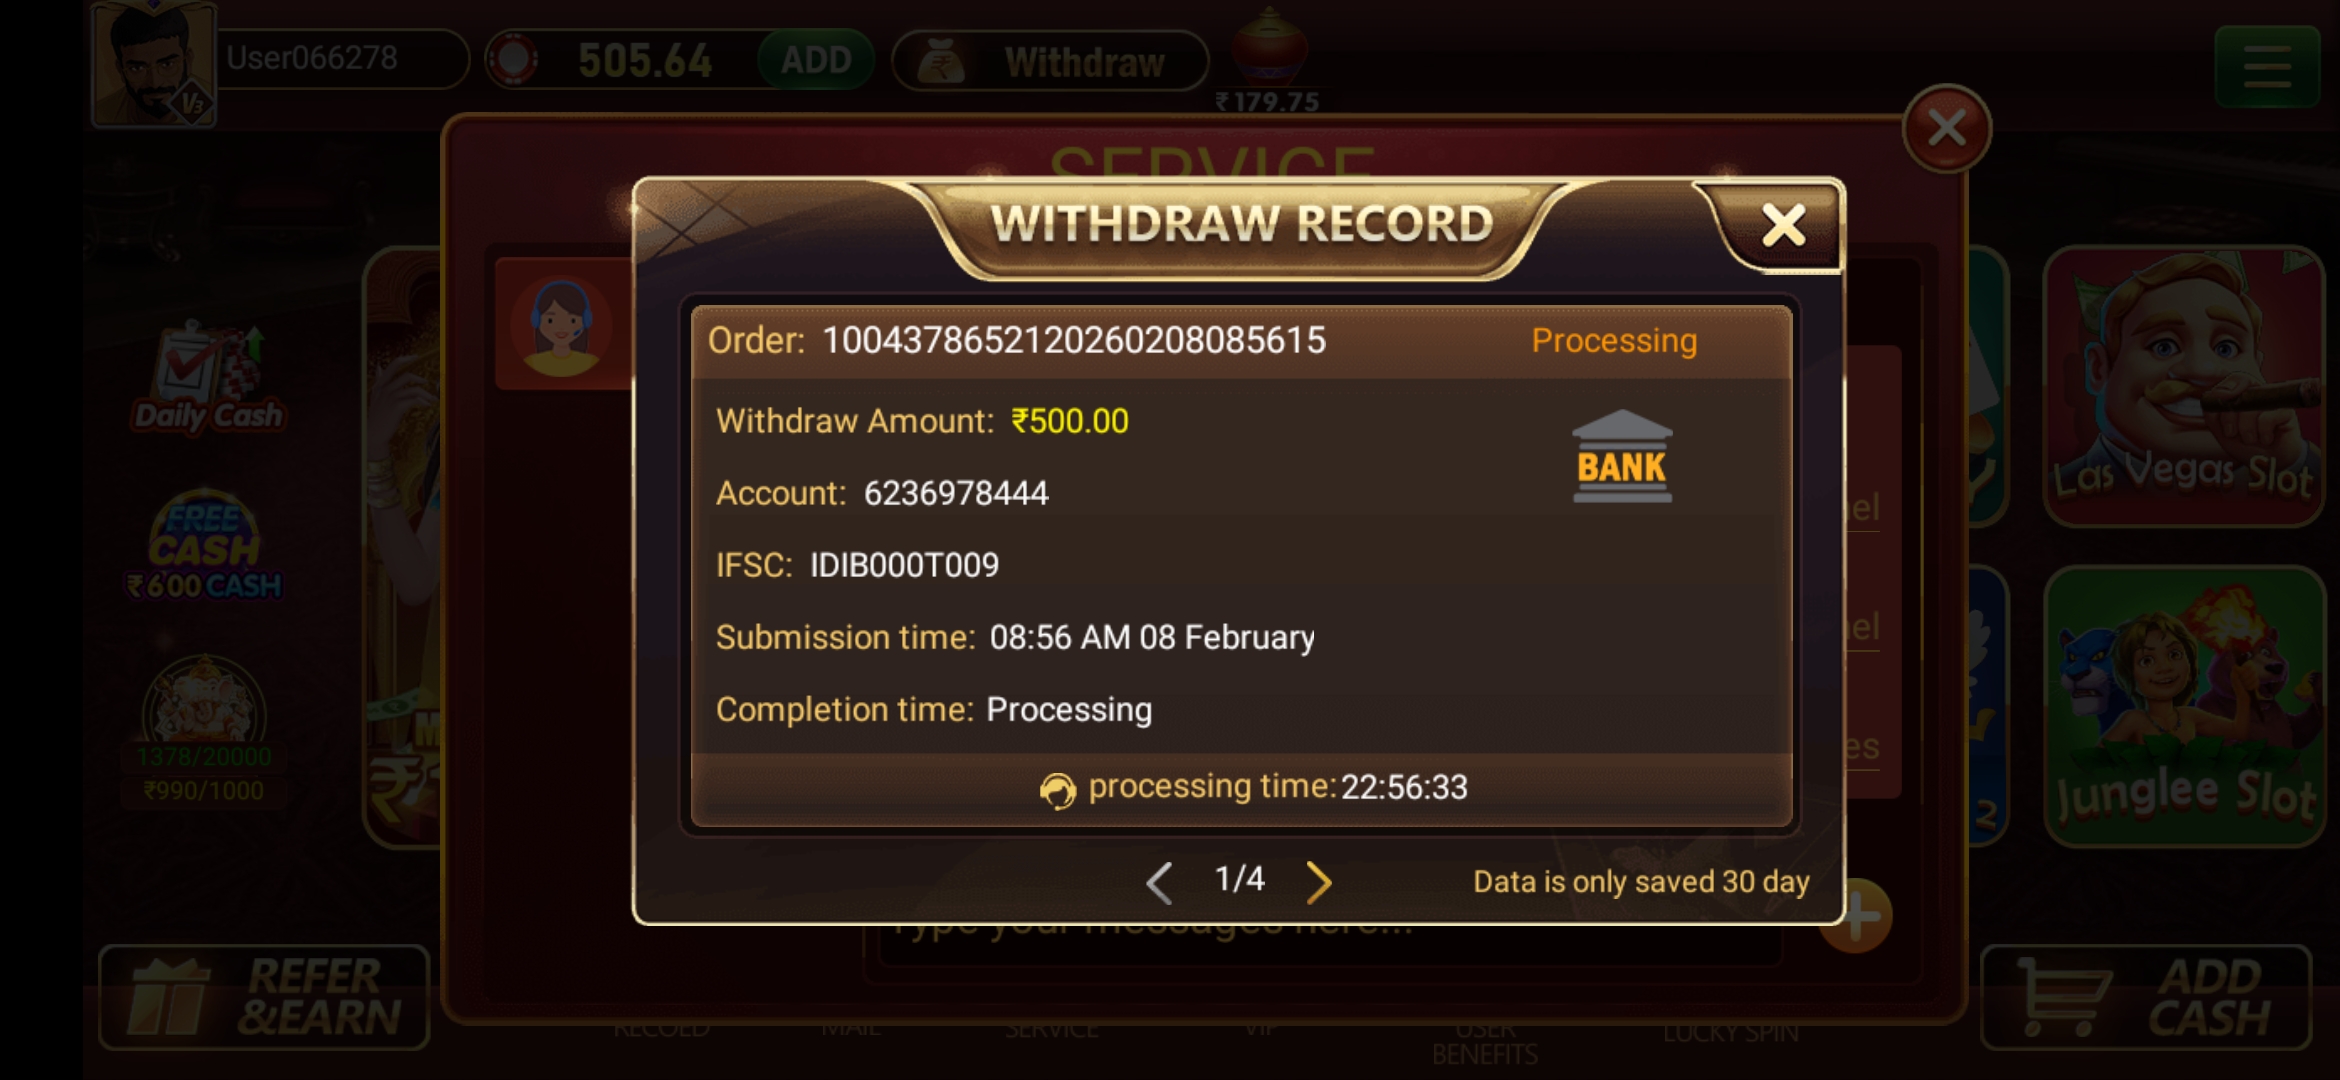Viewport: 2340px width, 1080px height.
Task: Open Las Vegas Slot game
Action: tap(2183, 386)
